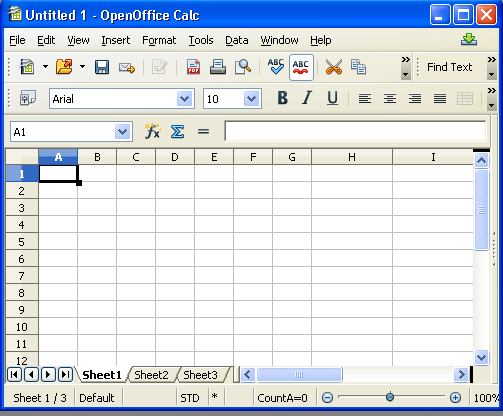Align cell contents left

pyautogui.click(x=365, y=99)
